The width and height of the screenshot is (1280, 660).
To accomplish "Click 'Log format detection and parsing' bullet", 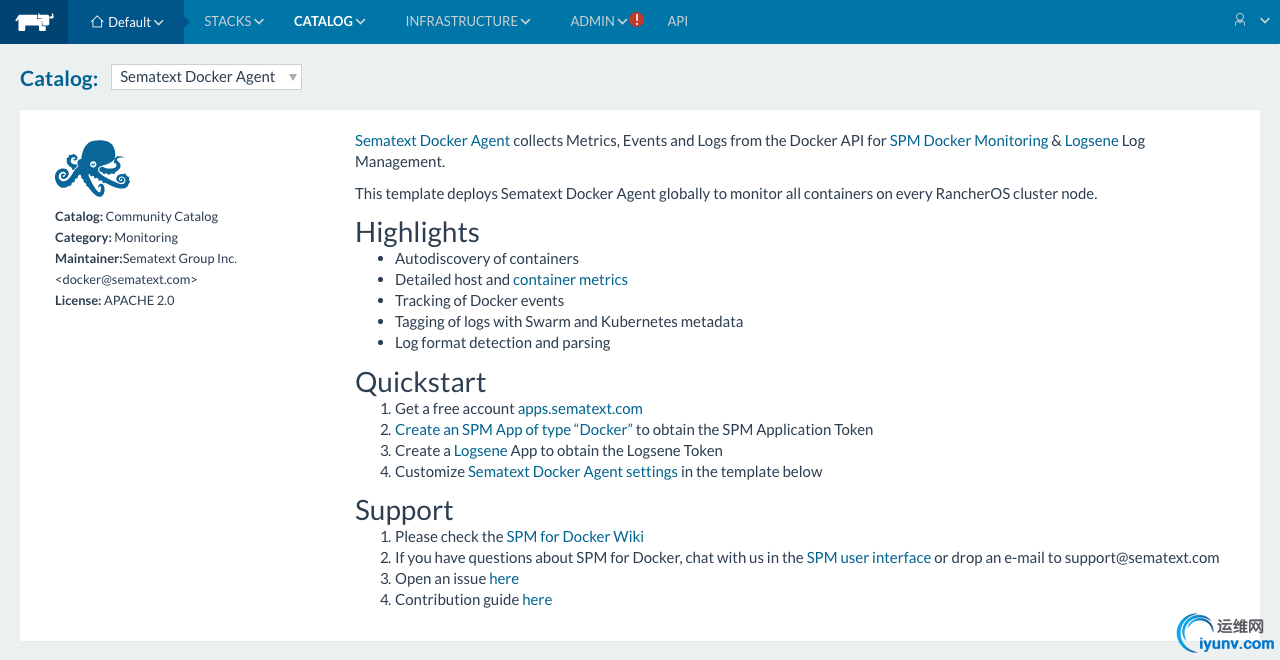I will (502, 343).
